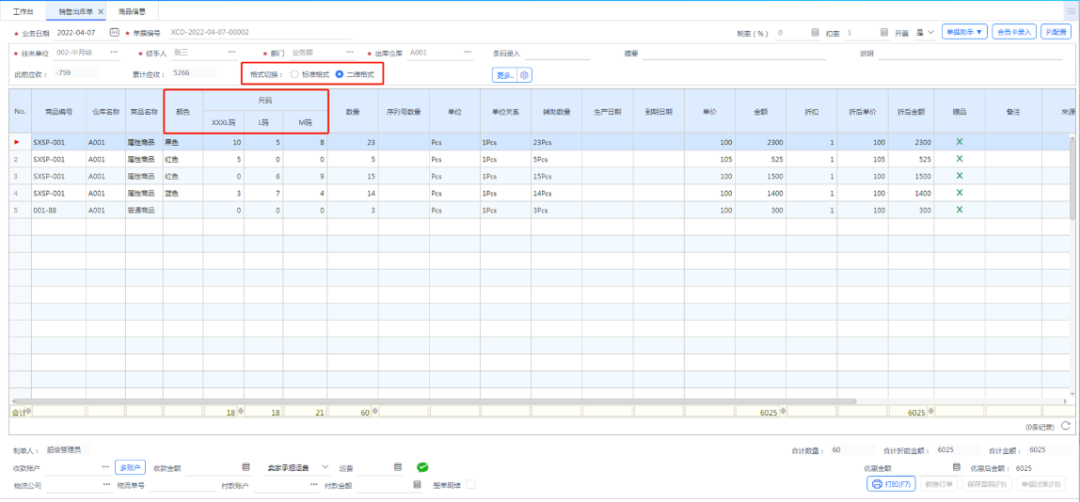
Task: Click the grid's horizontal scrollbar
Action: pyautogui.click(x=430, y=401)
